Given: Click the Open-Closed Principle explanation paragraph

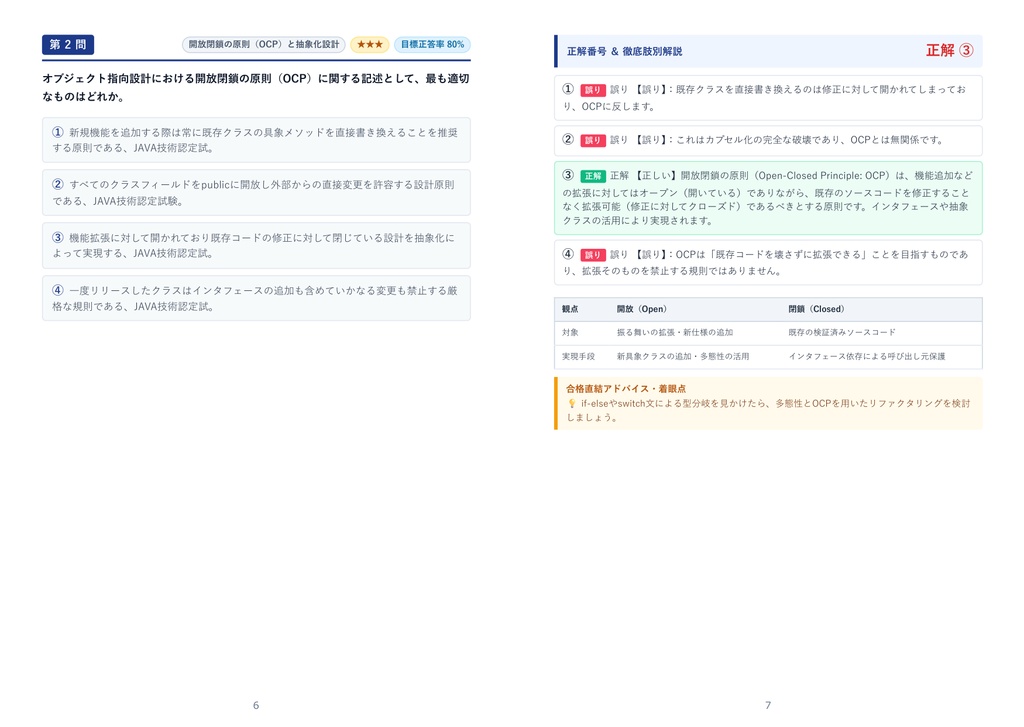Looking at the screenshot, I should tap(768, 198).
